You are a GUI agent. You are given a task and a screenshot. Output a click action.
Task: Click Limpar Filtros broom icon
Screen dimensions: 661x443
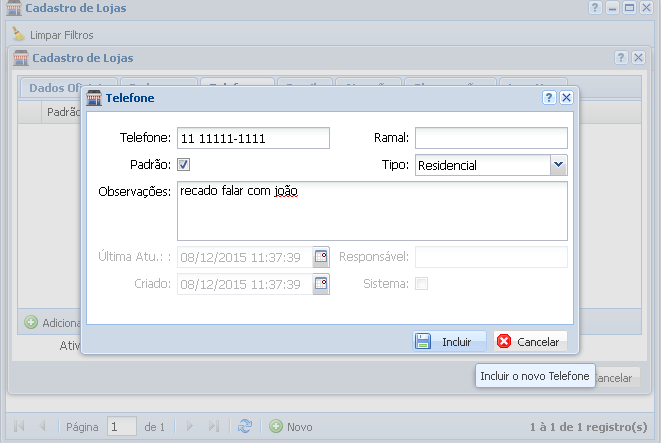click(x=19, y=34)
